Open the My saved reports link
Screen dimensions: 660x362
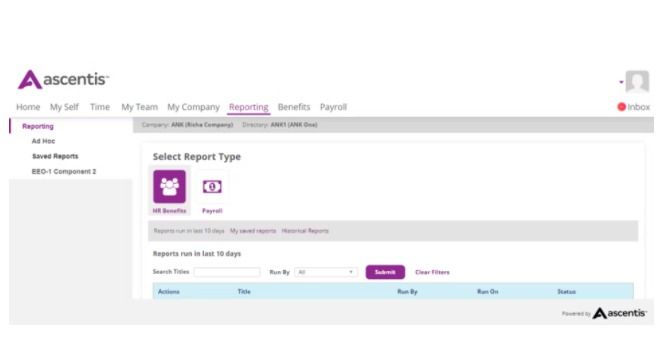point(253,231)
